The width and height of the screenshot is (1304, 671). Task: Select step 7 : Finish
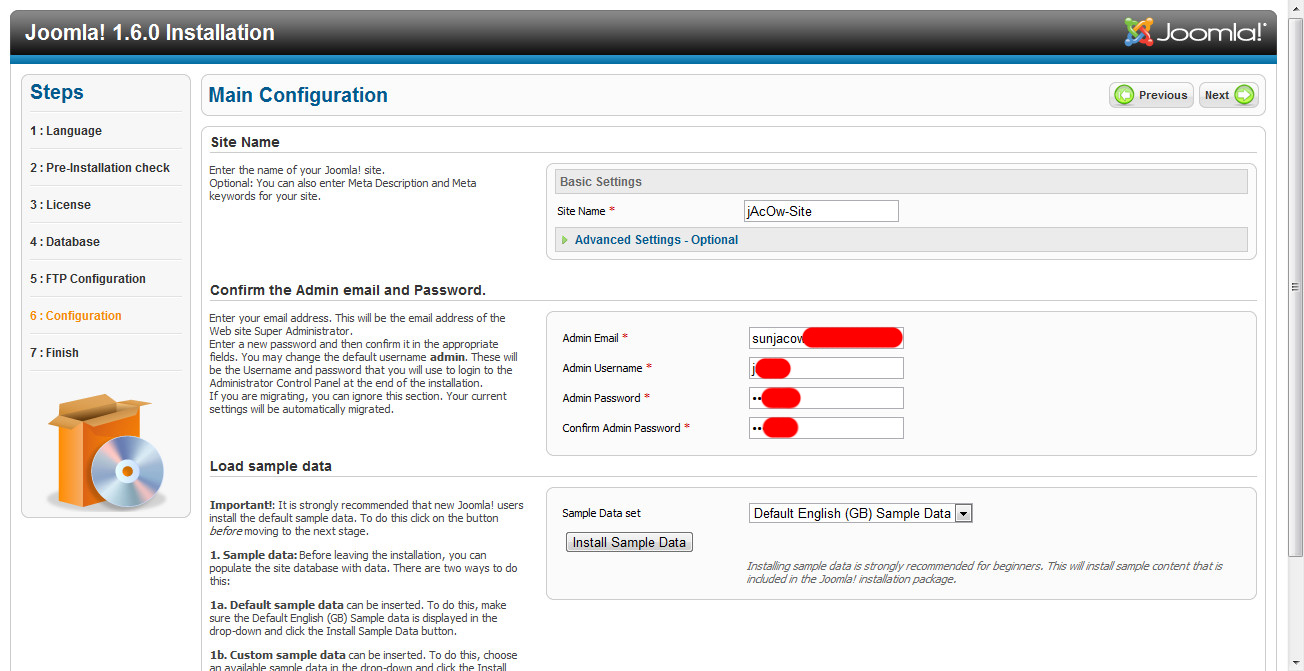click(x=54, y=353)
